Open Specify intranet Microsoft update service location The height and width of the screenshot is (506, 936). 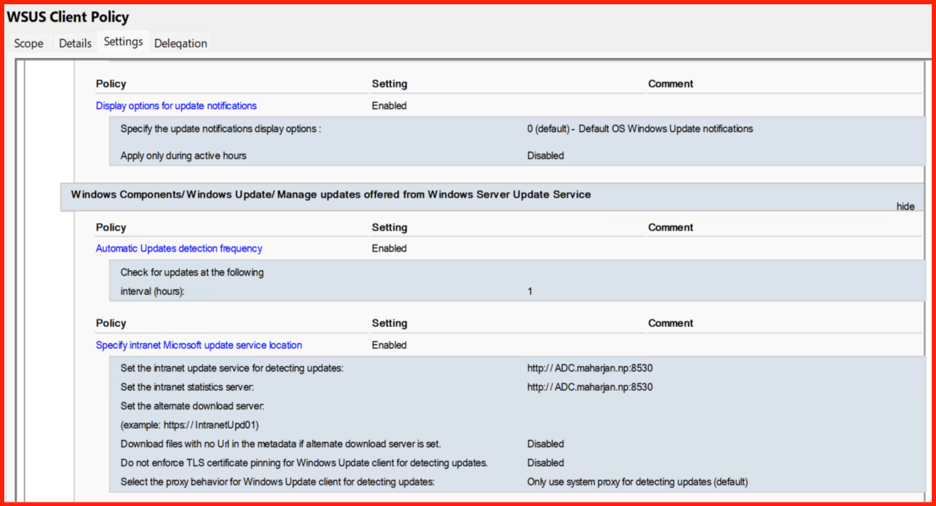click(199, 345)
